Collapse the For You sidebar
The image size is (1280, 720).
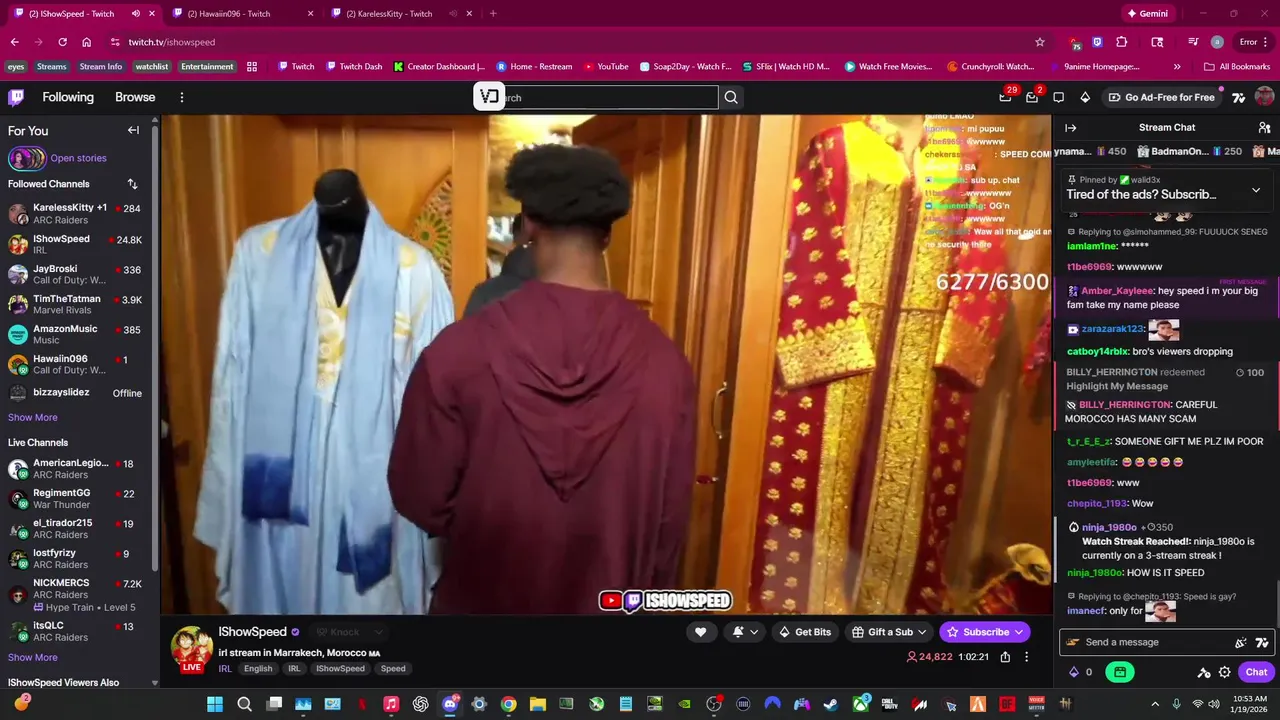point(133,130)
